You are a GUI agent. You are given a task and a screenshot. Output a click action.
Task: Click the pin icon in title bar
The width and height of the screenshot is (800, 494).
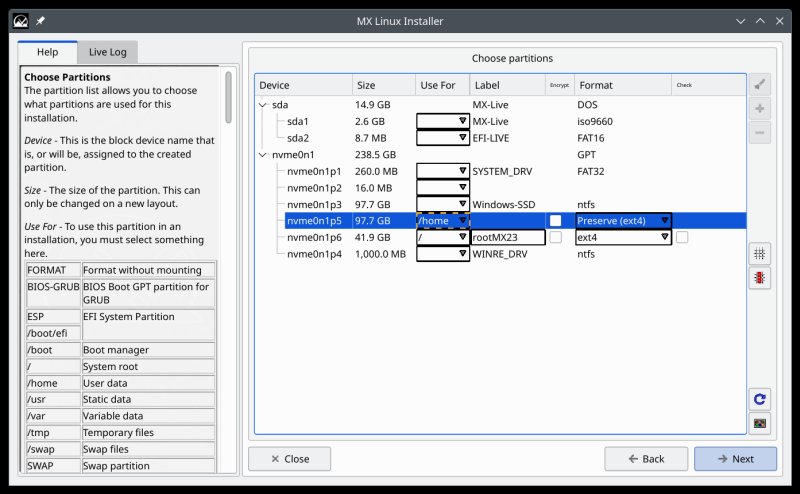(40, 20)
